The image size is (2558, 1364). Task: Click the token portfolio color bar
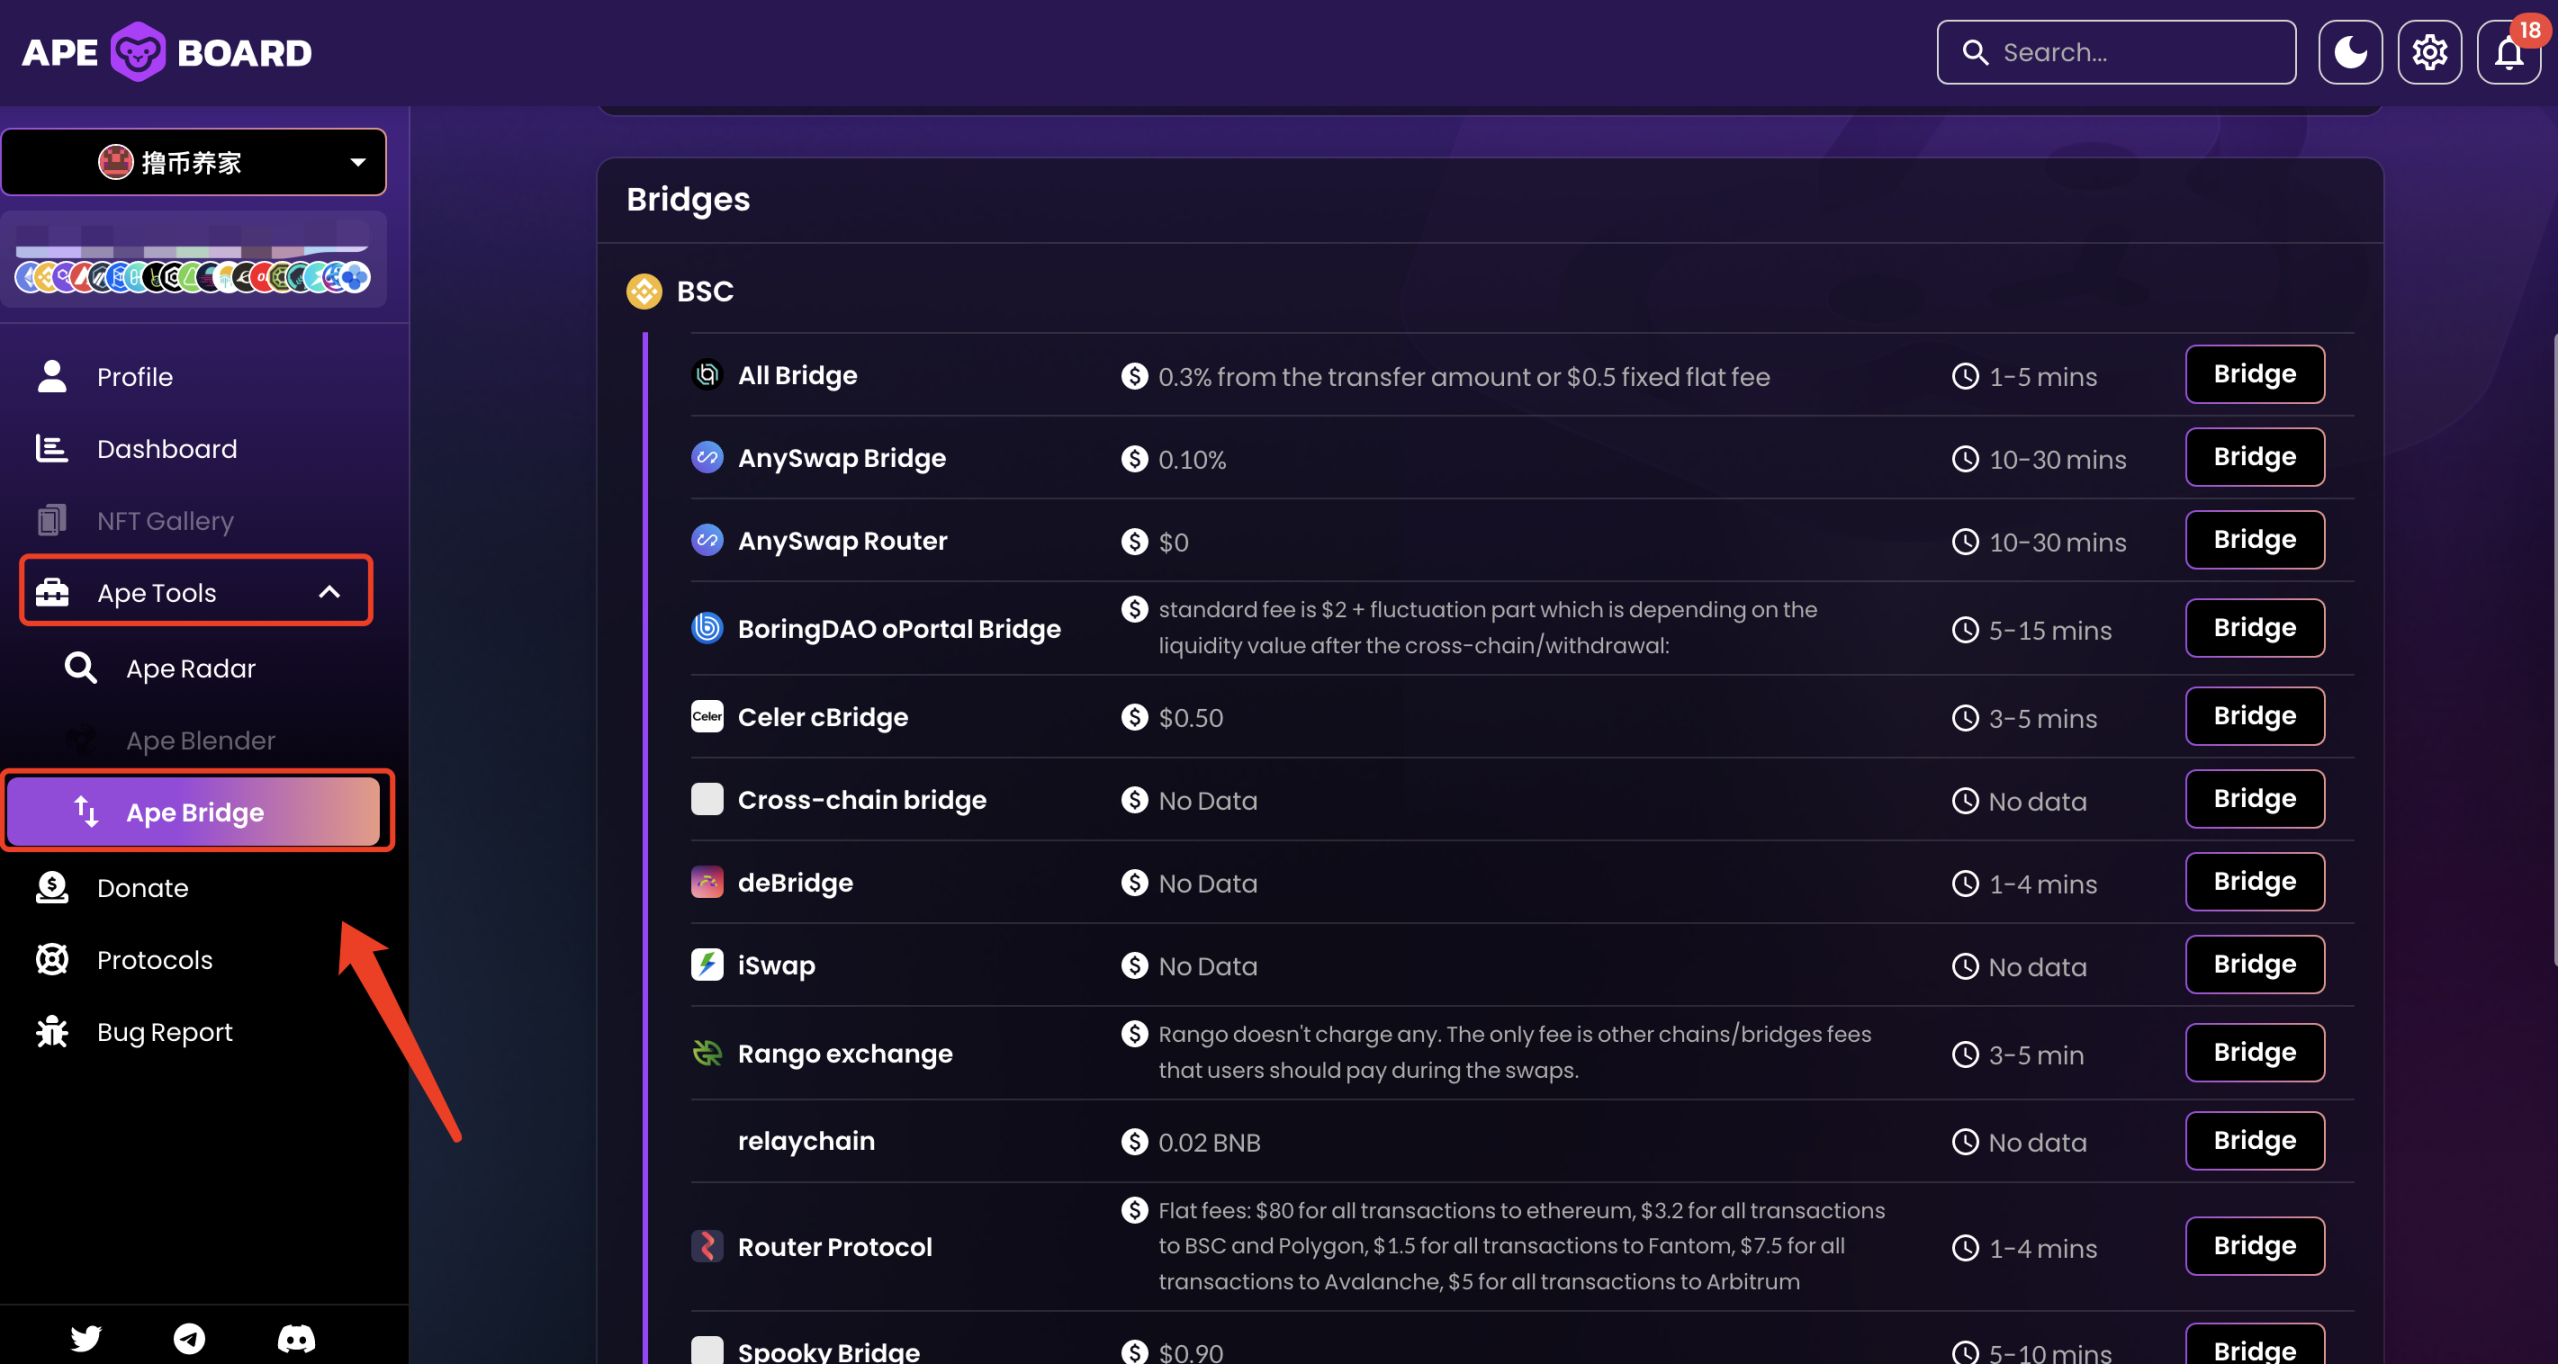[193, 252]
